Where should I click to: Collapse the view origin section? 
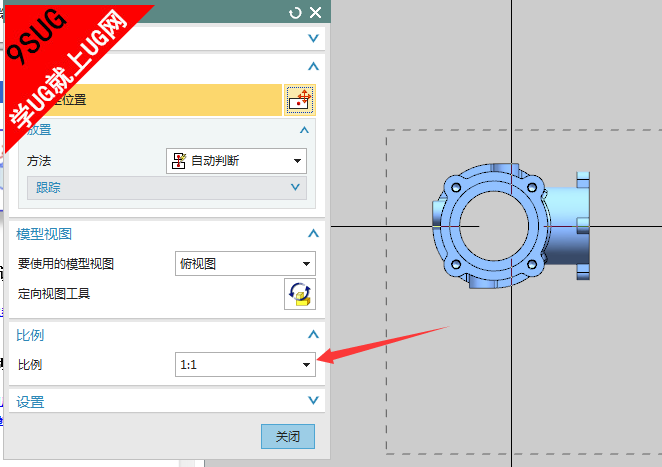tap(313, 66)
